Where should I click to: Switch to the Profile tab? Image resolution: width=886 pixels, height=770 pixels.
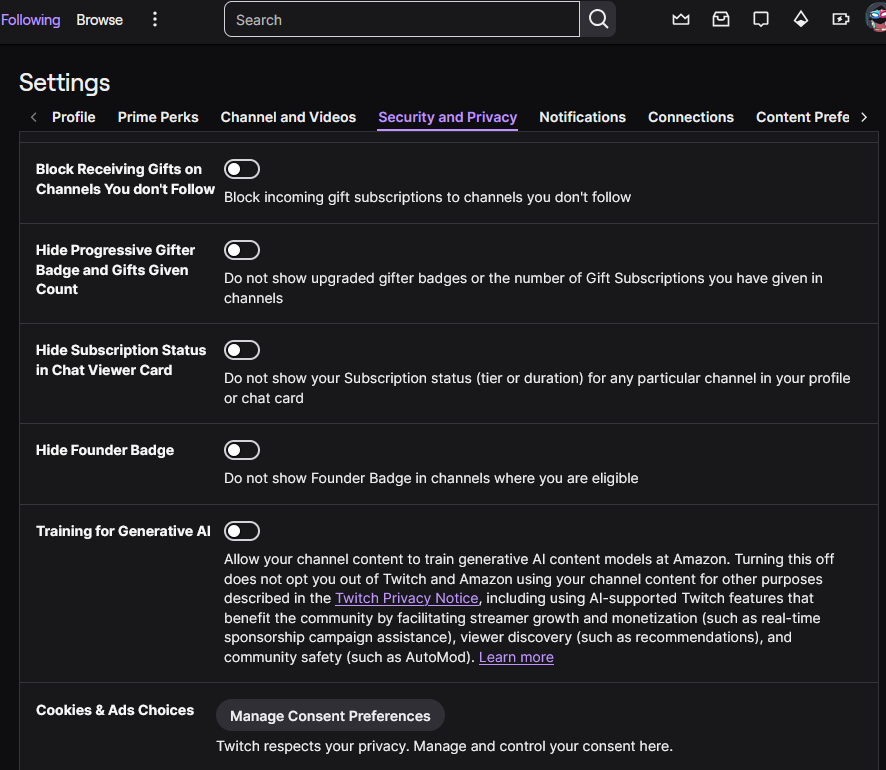[x=73, y=117]
